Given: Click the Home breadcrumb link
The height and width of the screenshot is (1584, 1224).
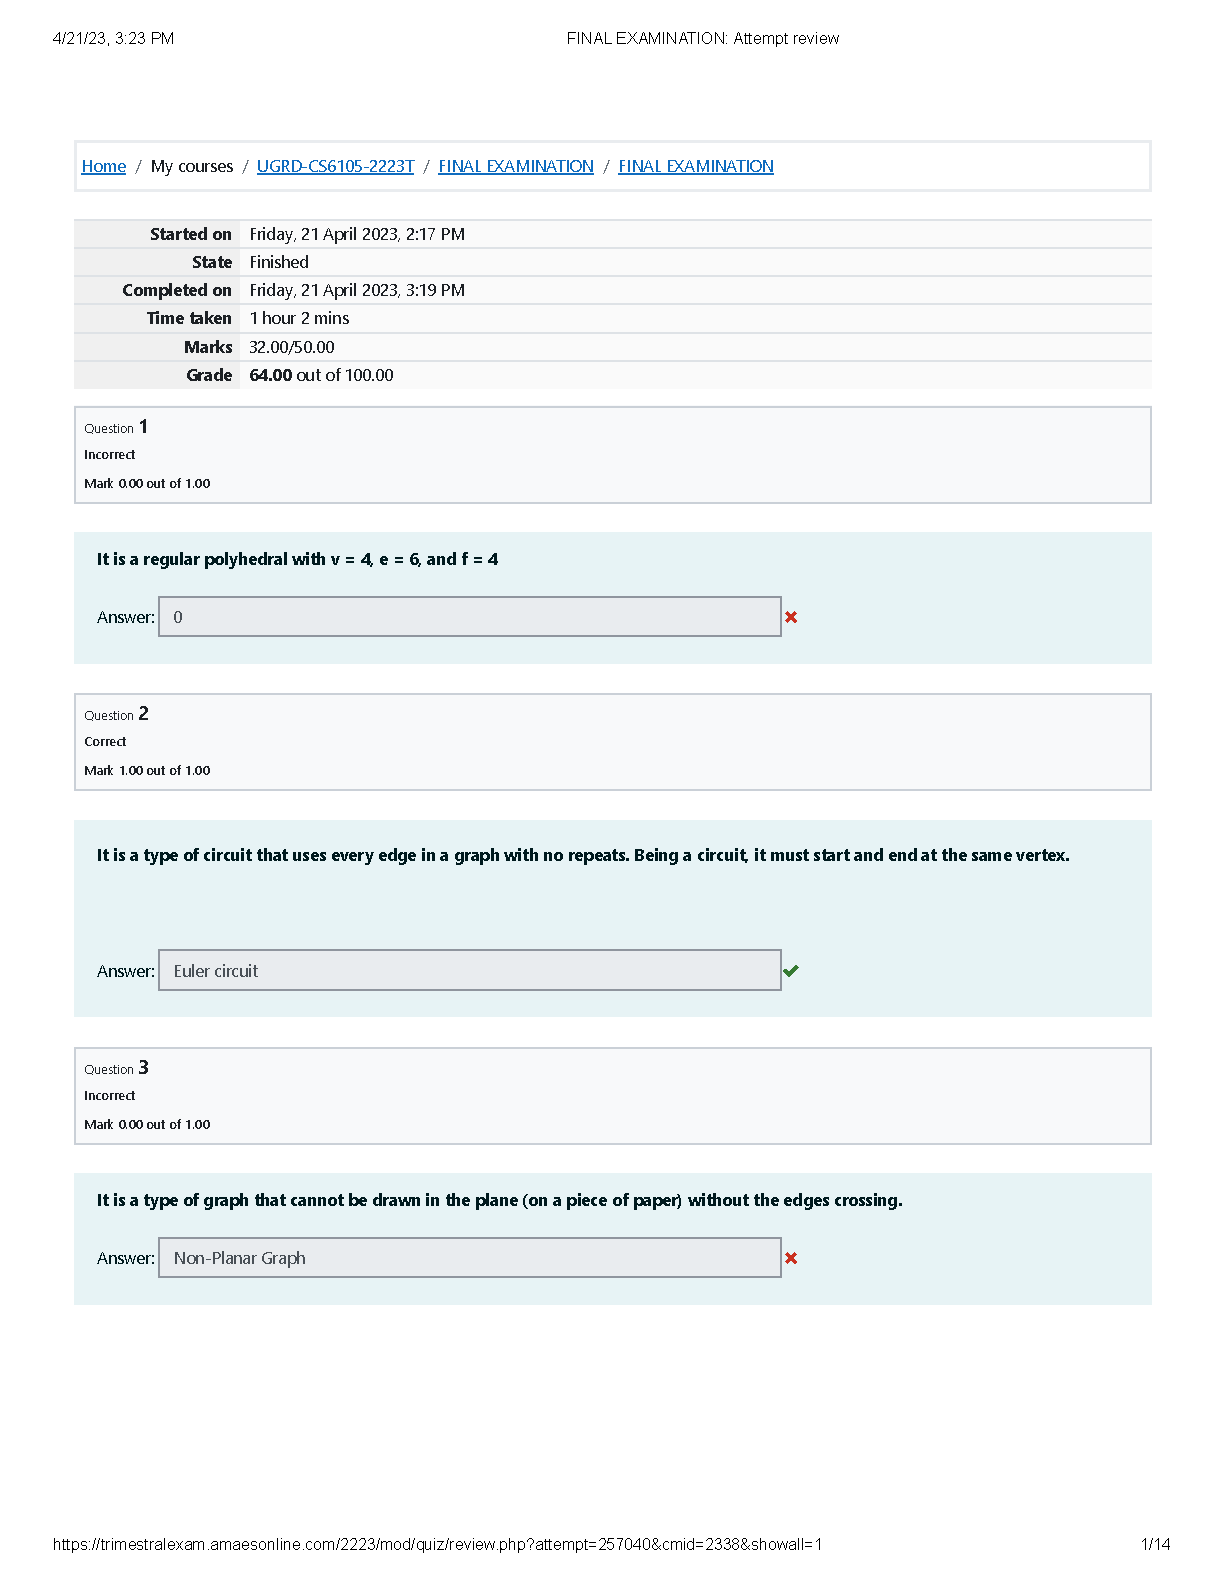Looking at the screenshot, I should click(x=104, y=166).
